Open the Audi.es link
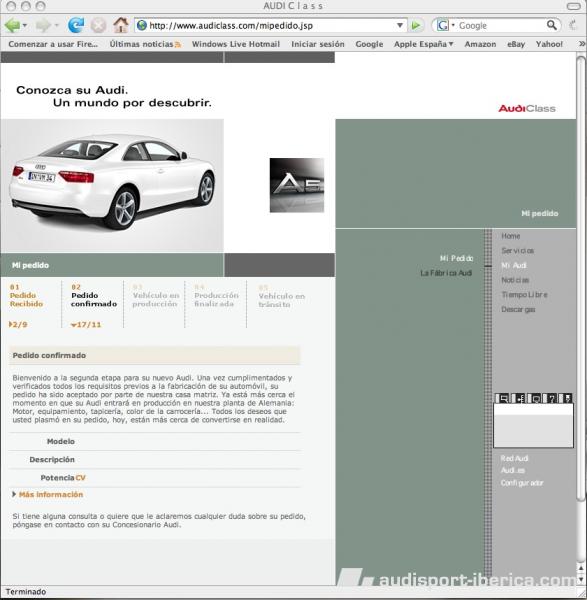This screenshot has height=600, width=587. click(513, 470)
